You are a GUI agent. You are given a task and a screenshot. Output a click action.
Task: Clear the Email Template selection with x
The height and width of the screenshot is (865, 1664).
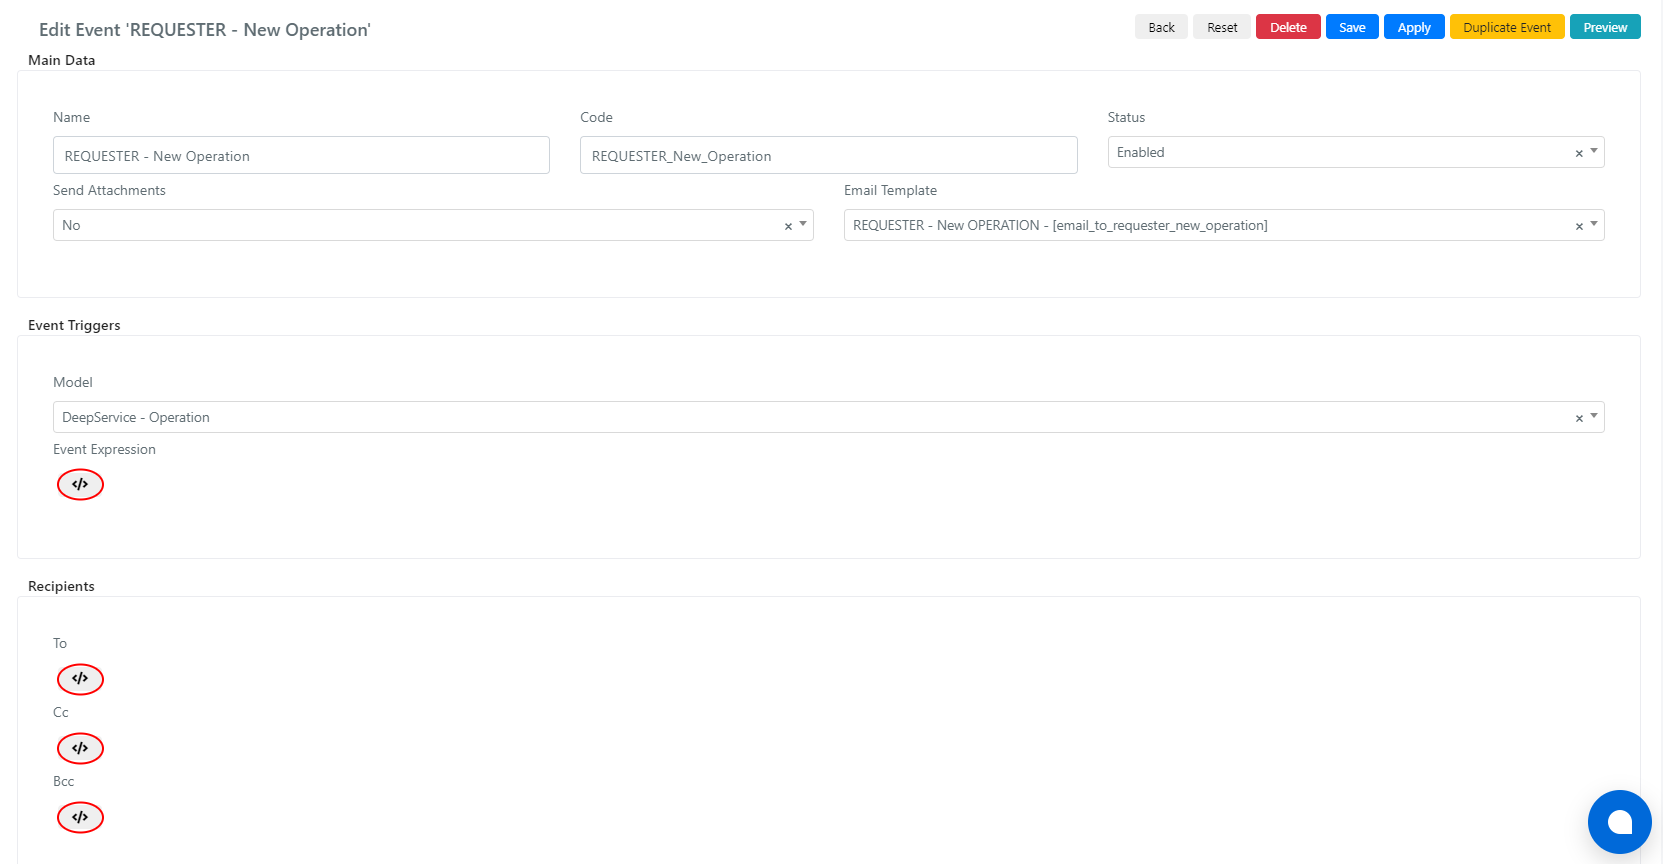(1579, 226)
